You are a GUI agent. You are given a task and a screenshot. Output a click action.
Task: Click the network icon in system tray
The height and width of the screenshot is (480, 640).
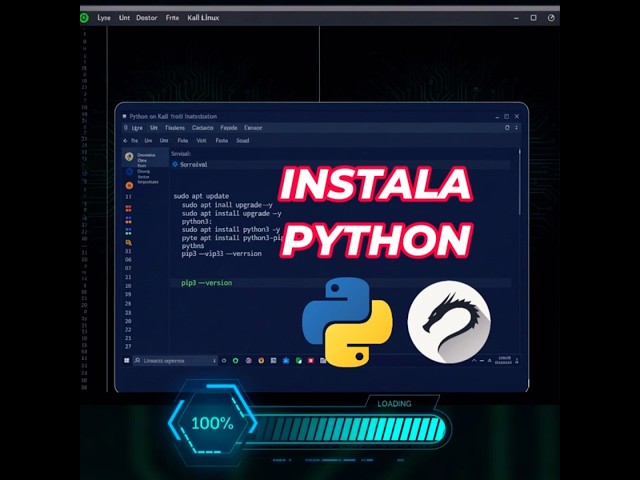tap(482, 361)
